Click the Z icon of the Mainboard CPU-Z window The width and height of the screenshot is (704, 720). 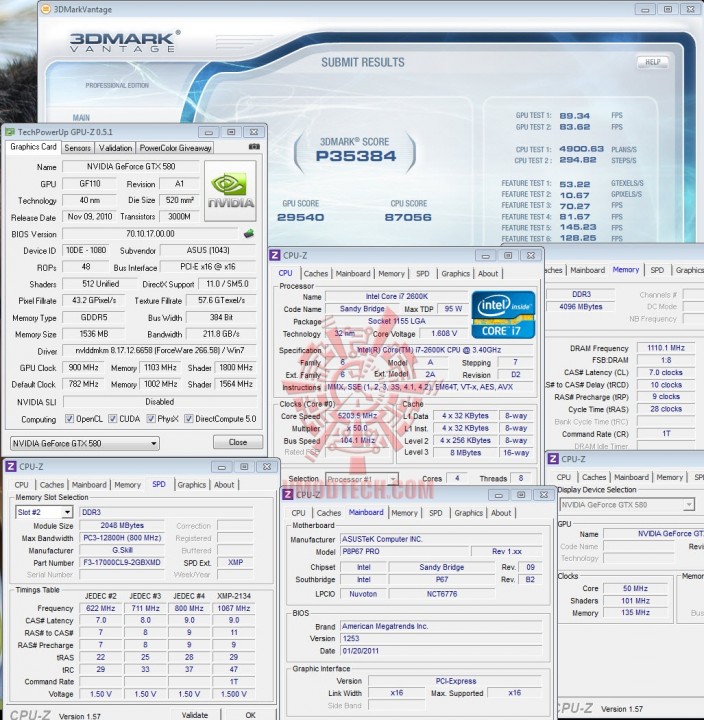[287, 495]
